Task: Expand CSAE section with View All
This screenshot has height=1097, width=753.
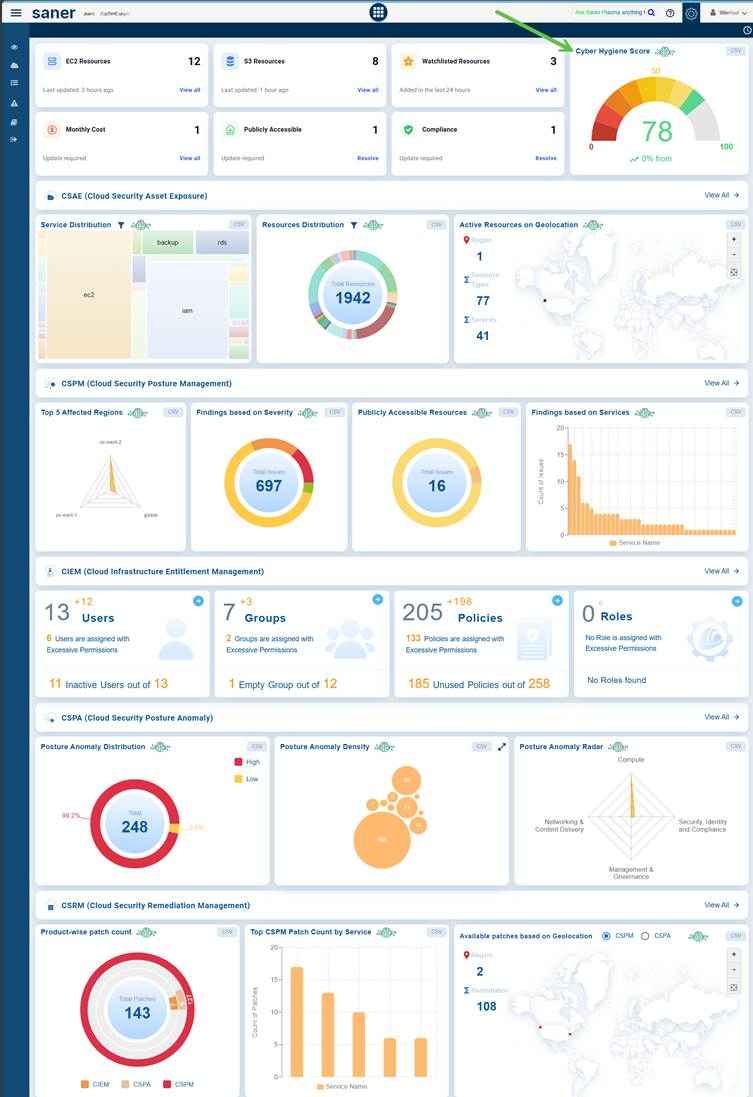Action: (722, 196)
